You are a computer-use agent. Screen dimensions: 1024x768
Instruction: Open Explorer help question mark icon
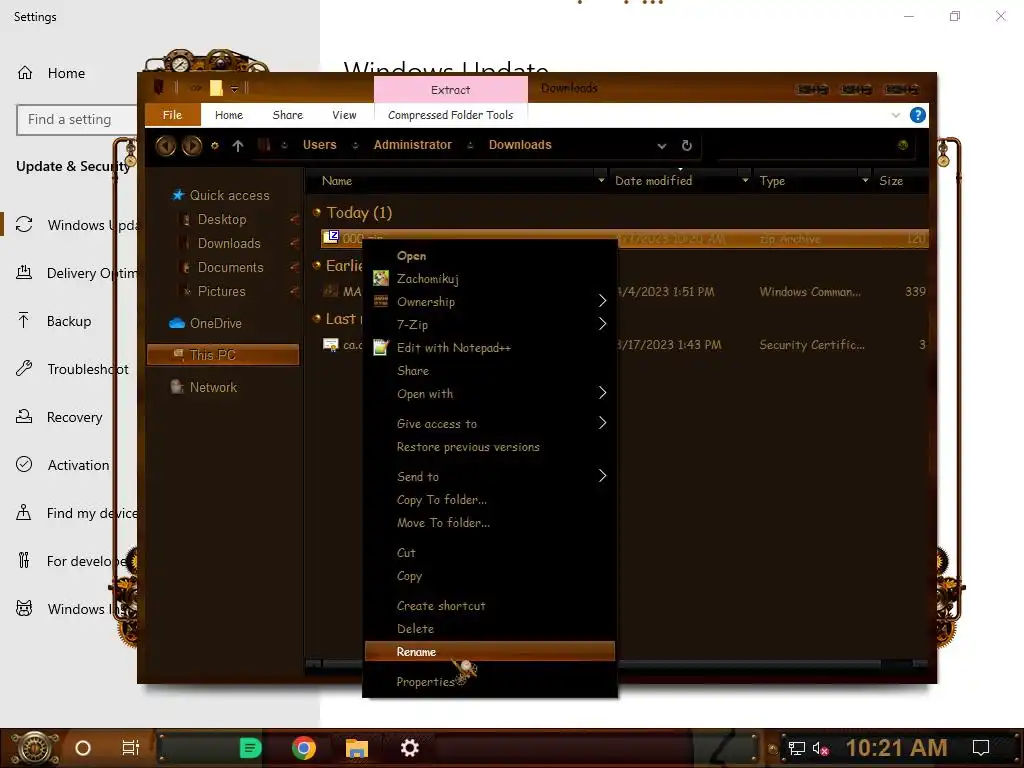click(x=918, y=115)
